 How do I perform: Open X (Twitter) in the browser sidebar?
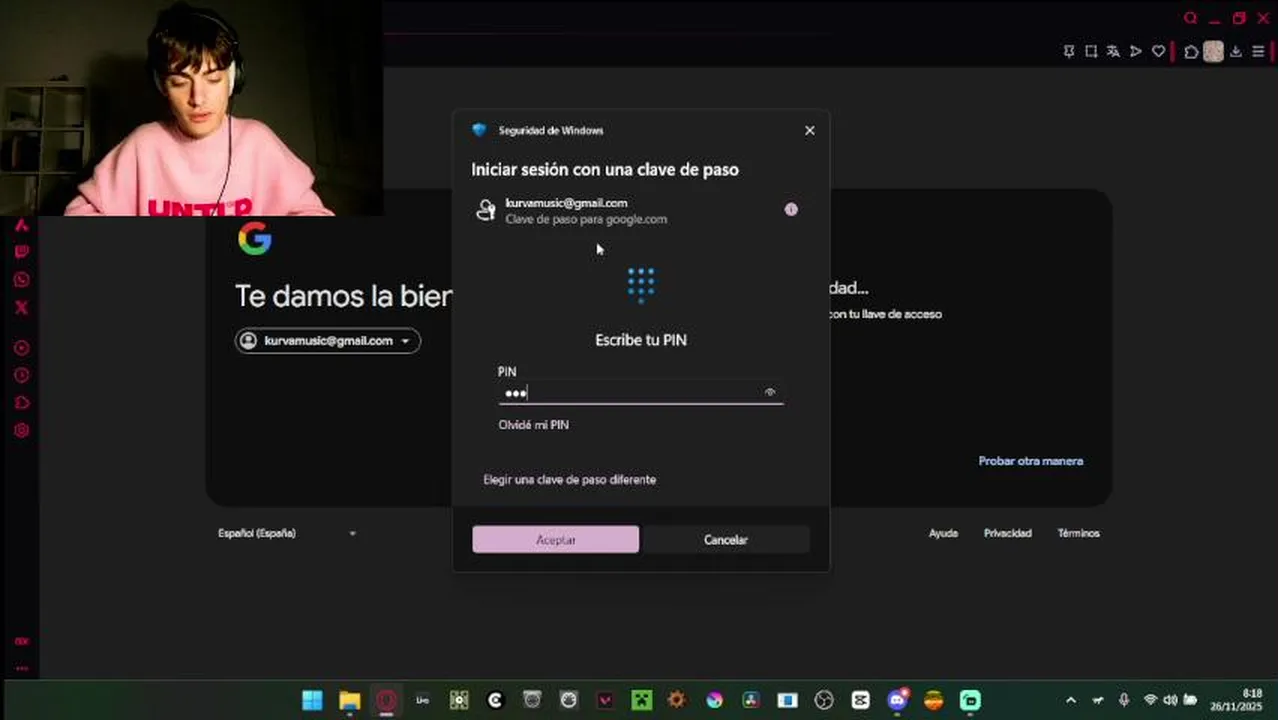[x=22, y=308]
